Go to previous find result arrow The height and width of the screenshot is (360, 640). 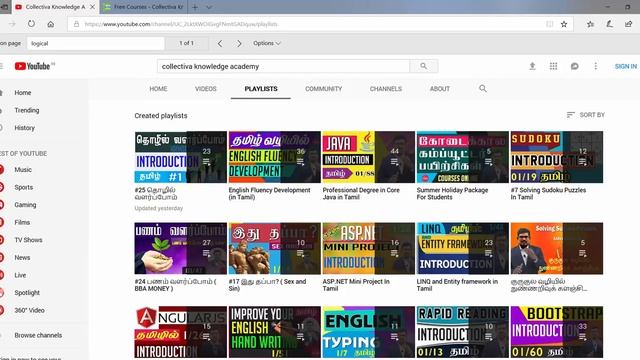(x=220, y=43)
